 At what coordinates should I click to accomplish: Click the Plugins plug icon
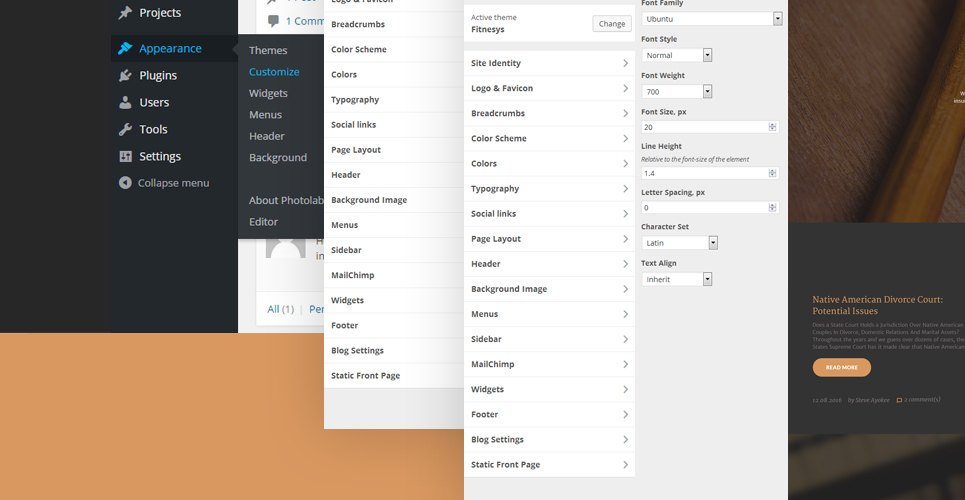[125, 75]
